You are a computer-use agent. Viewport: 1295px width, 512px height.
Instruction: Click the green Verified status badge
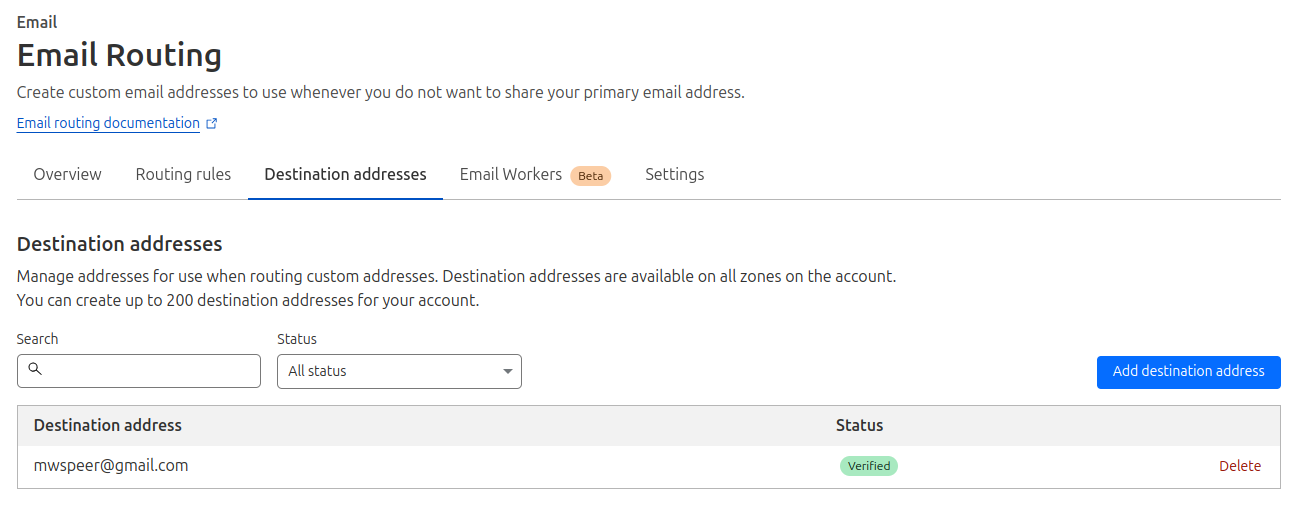[868, 466]
